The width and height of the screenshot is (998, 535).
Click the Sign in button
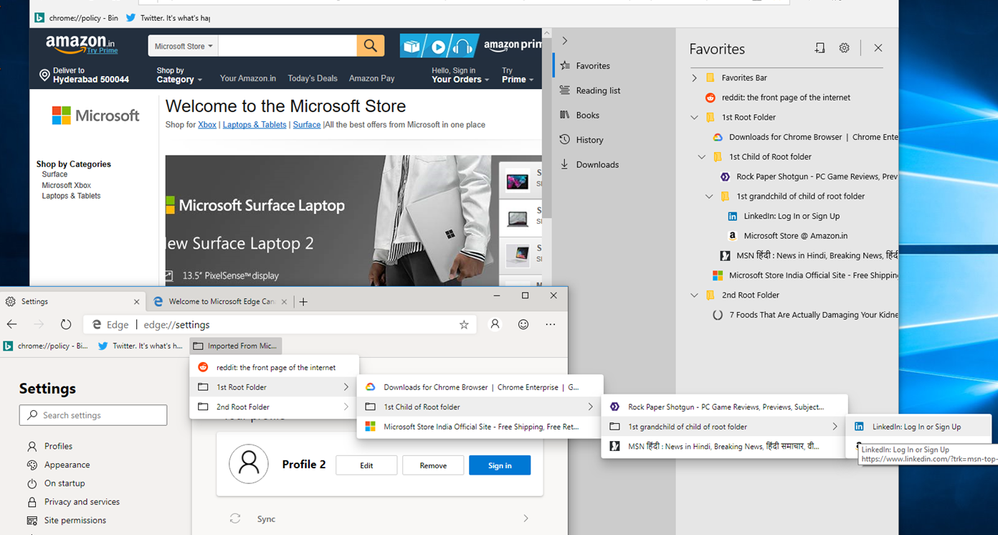(500, 465)
